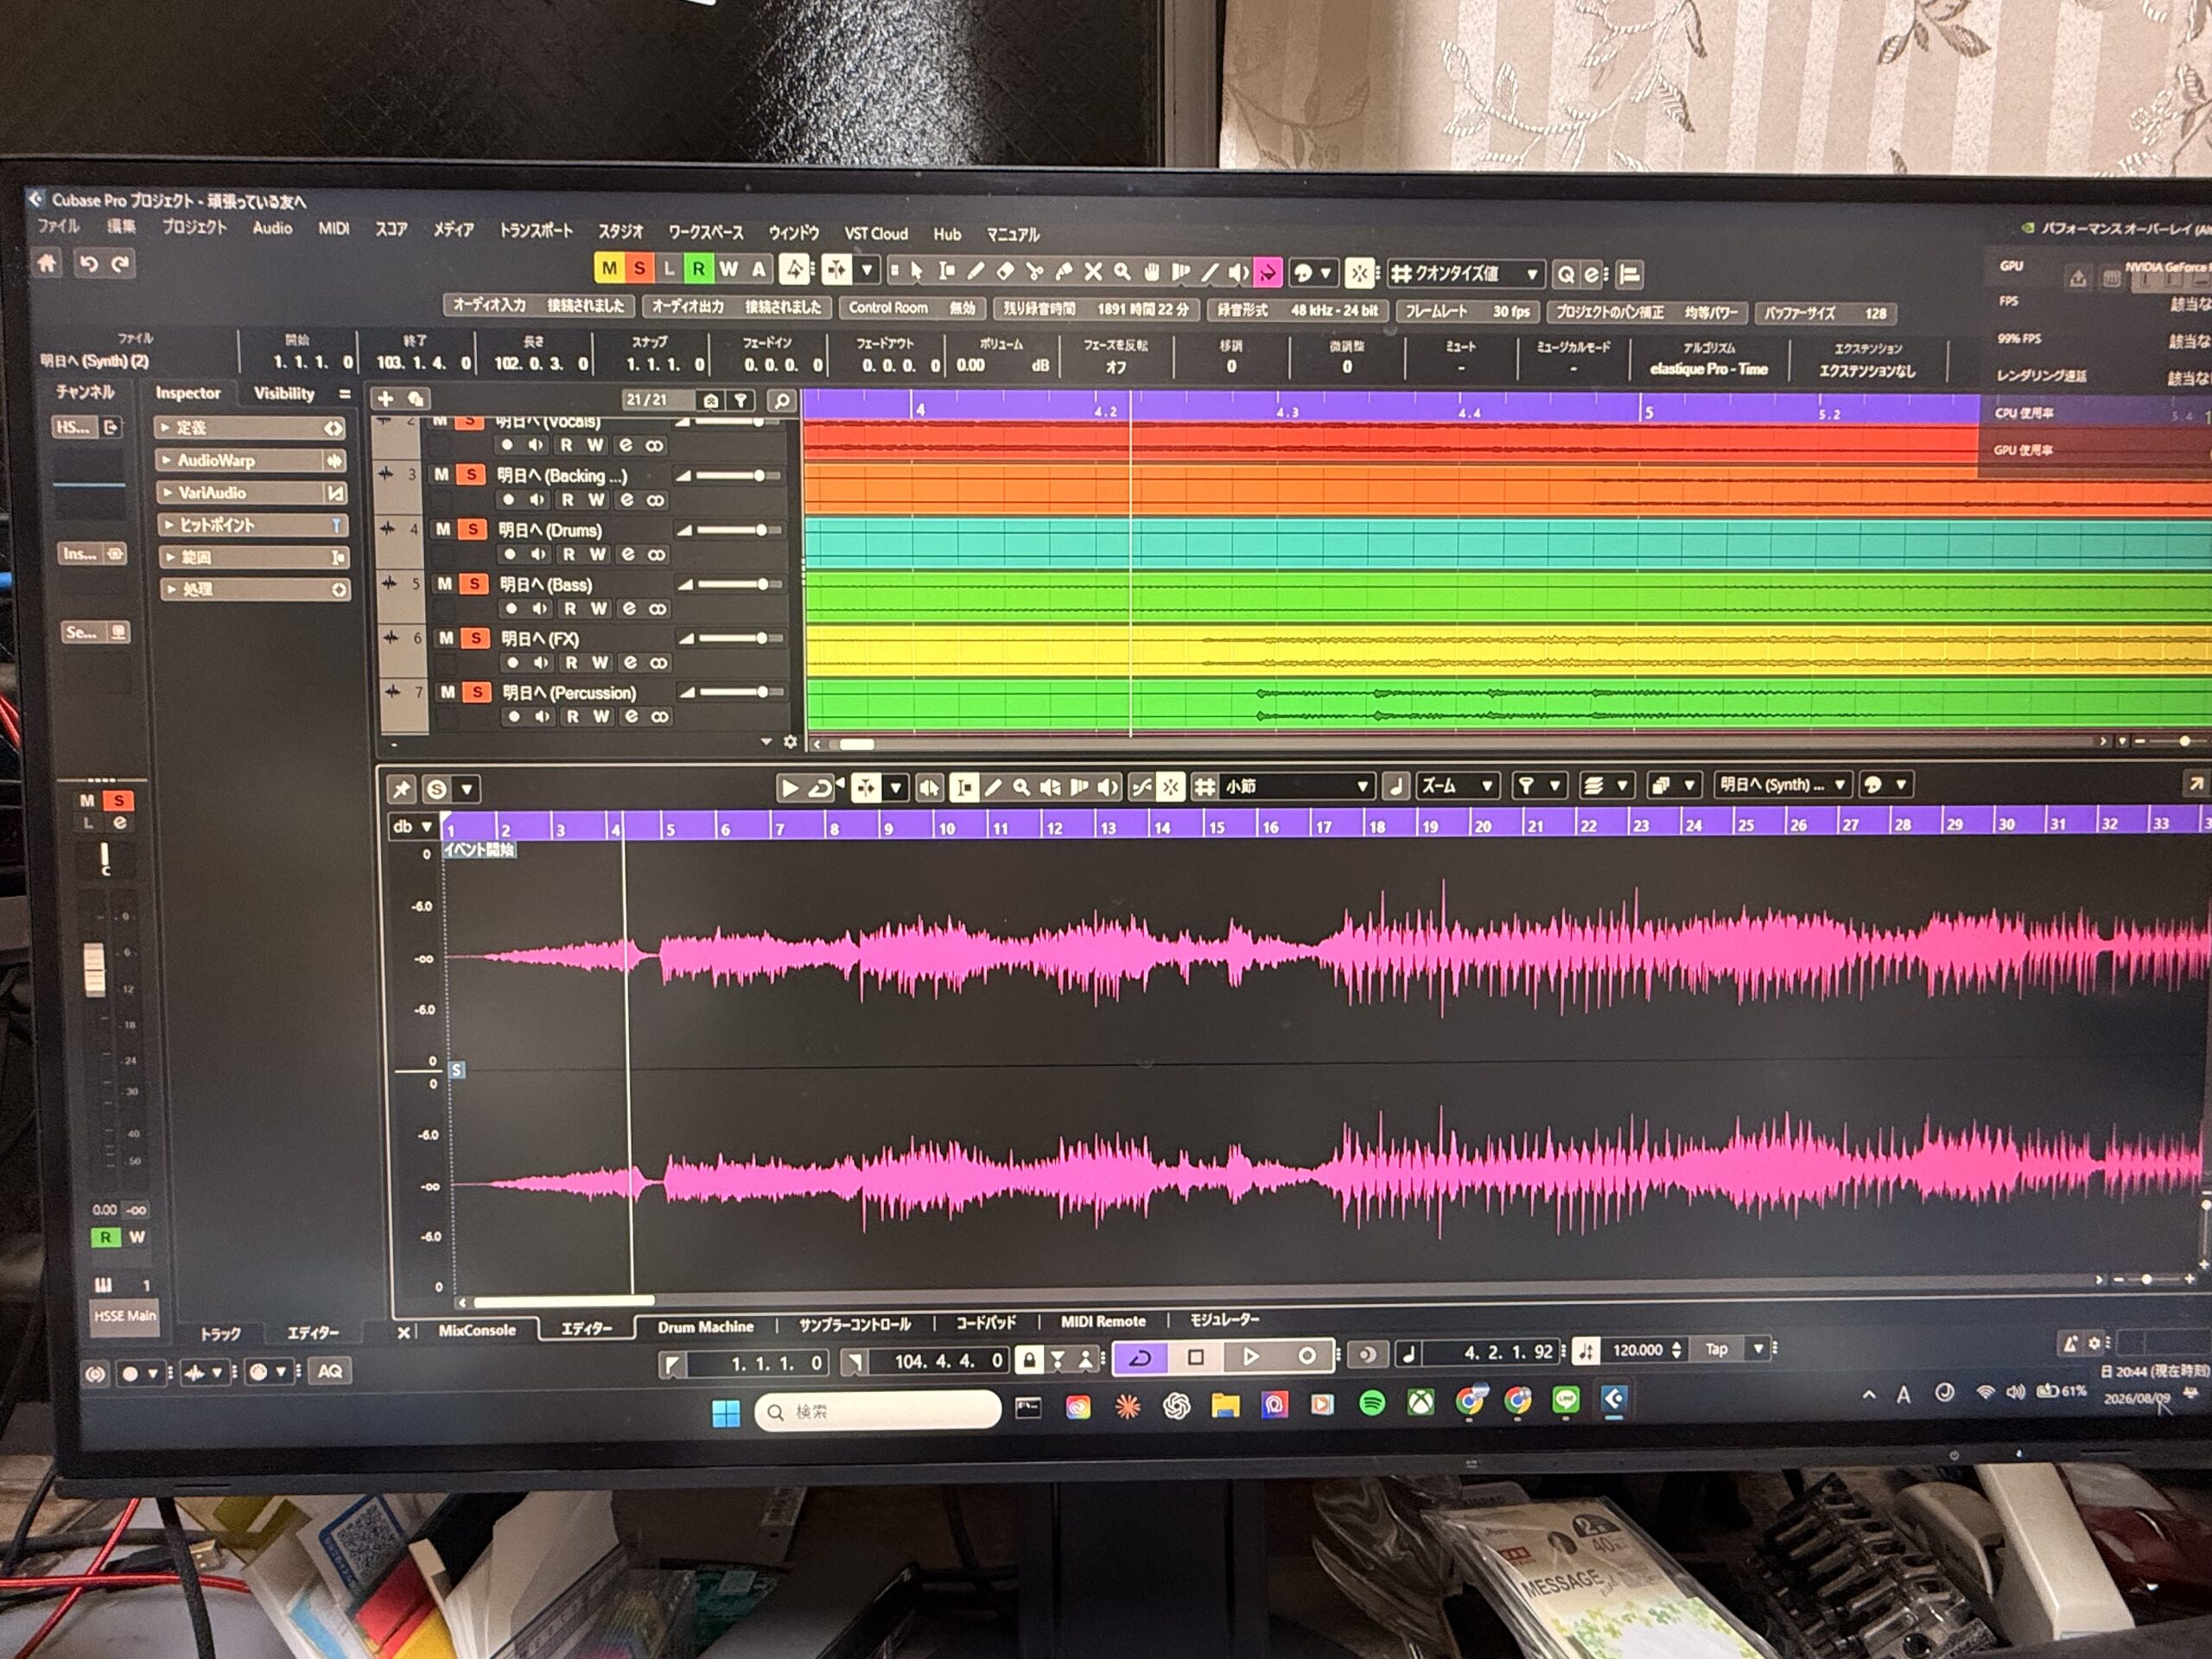Open the プロジェクト menu

pyautogui.click(x=195, y=227)
